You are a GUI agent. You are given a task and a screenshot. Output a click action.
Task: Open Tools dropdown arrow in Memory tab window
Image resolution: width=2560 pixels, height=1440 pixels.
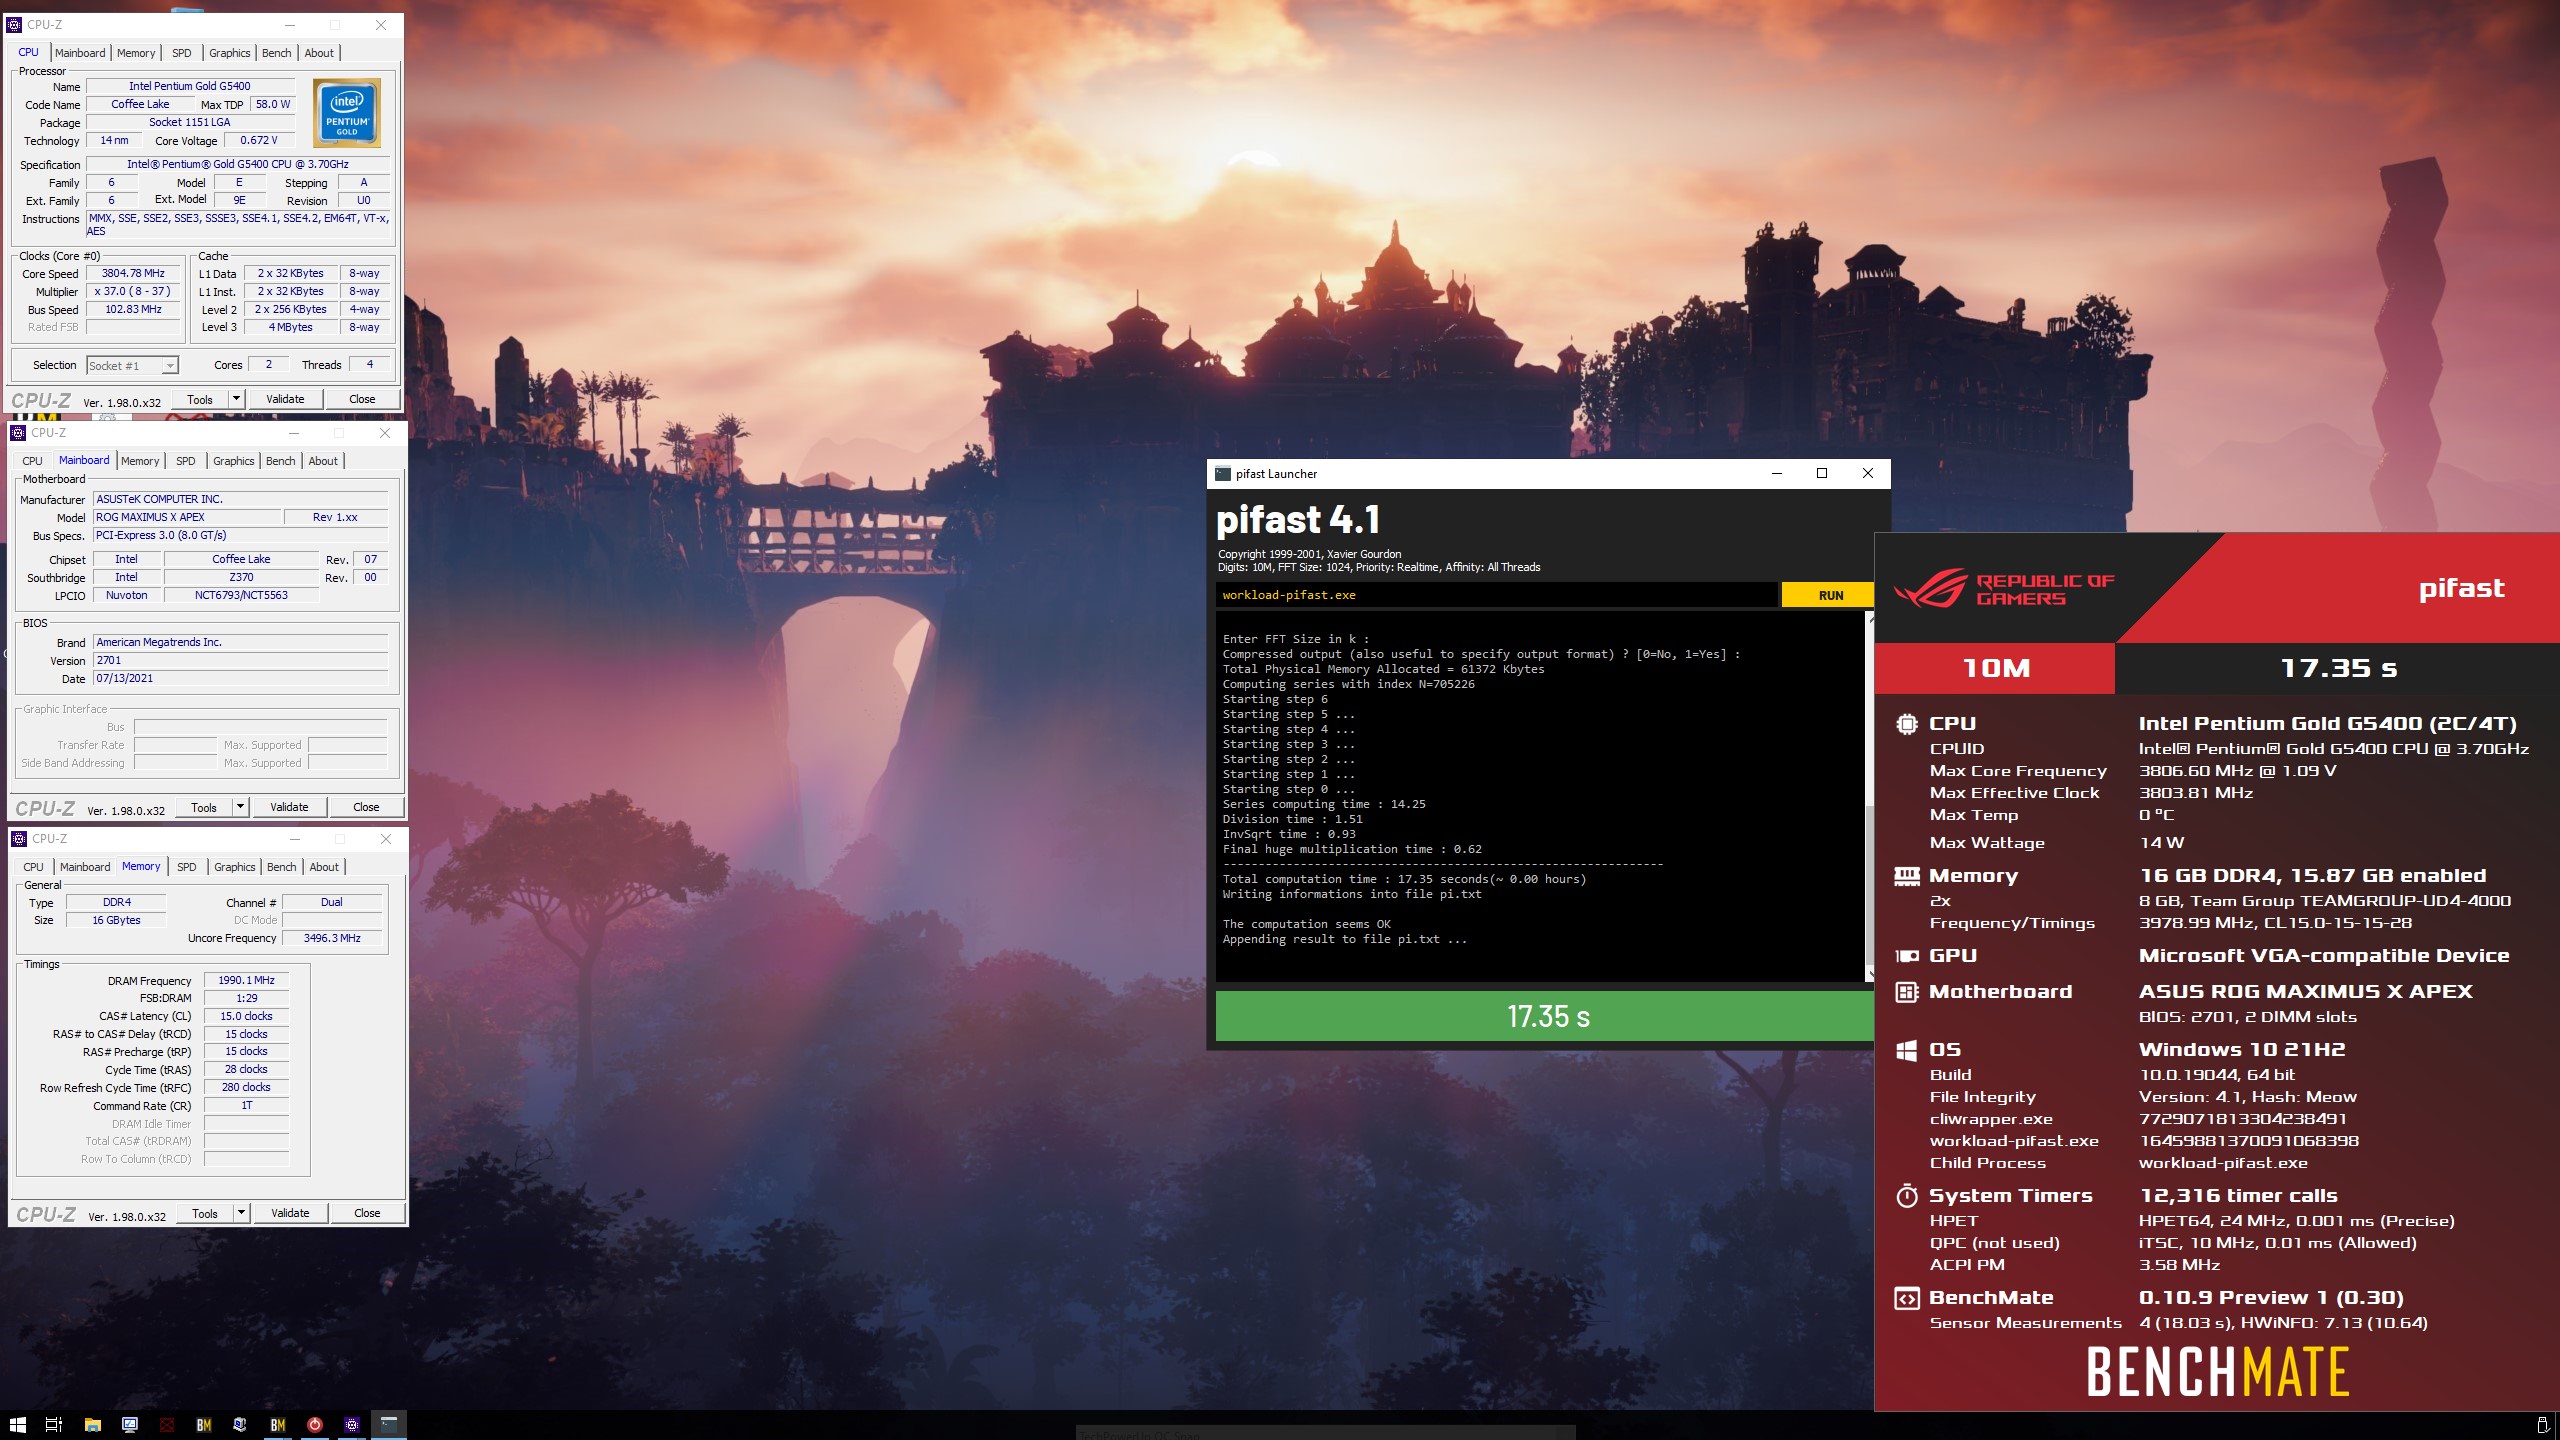tap(242, 1213)
